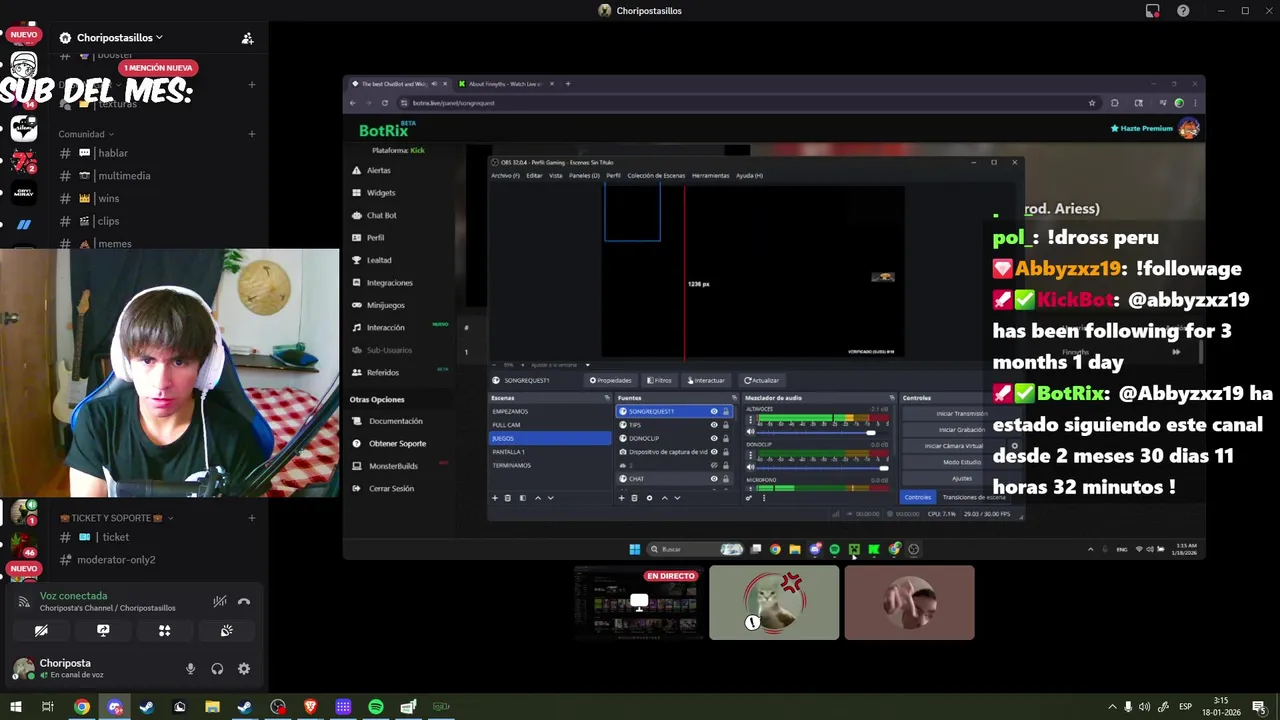Screen dimensions: 1280x720
Task: Click Iniciar Transmisión in OBS controls
Action: (961, 413)
